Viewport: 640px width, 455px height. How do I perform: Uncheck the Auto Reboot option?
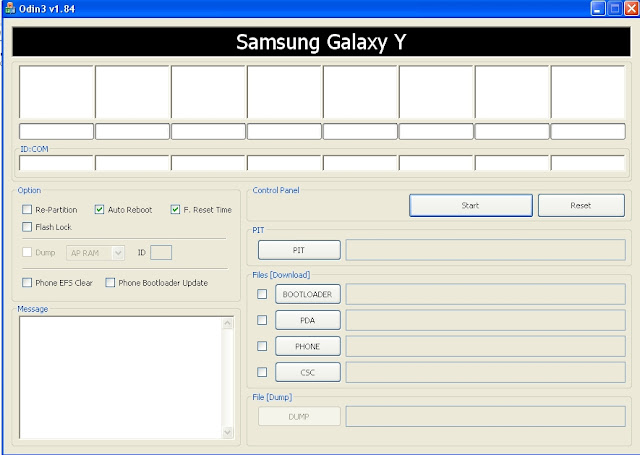(99, 210)
